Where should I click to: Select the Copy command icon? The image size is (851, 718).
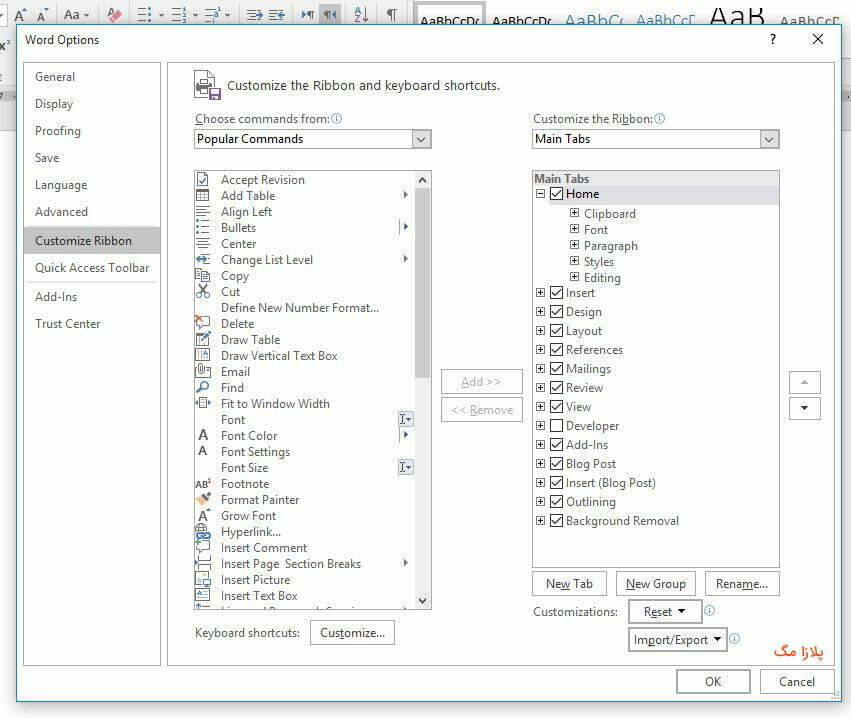pyautogui.click(x=202, y=276)
